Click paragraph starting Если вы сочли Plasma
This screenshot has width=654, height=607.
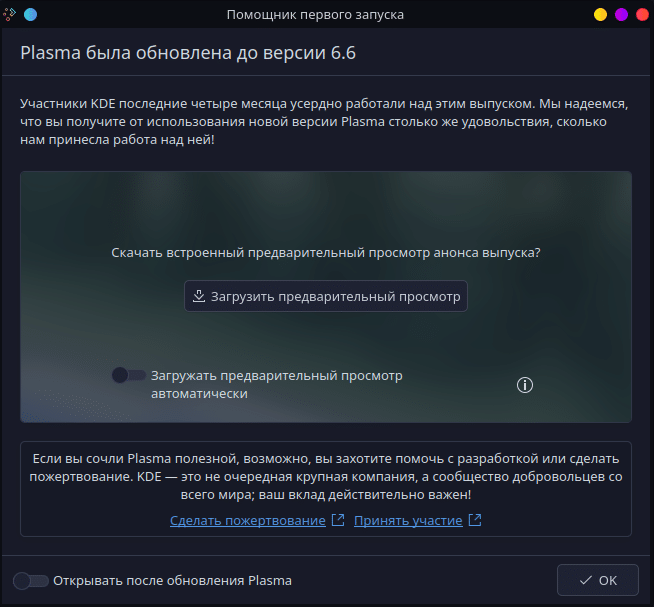click(x=326, y=476)
